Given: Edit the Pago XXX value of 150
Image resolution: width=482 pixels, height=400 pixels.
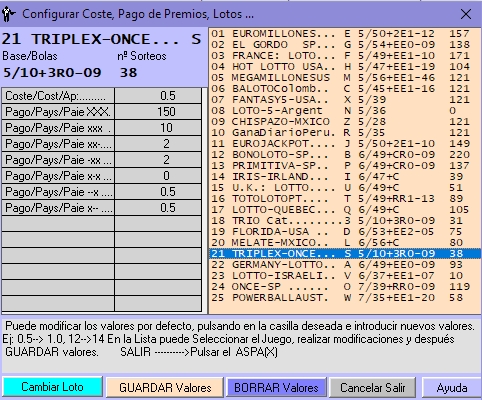Looking at the screenshot, I should tap(158, 112).
